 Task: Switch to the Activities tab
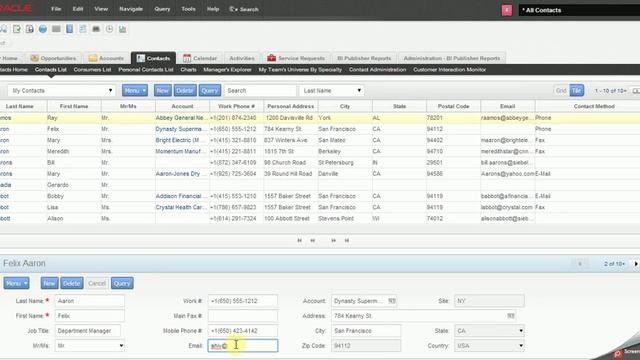(242, 58)
